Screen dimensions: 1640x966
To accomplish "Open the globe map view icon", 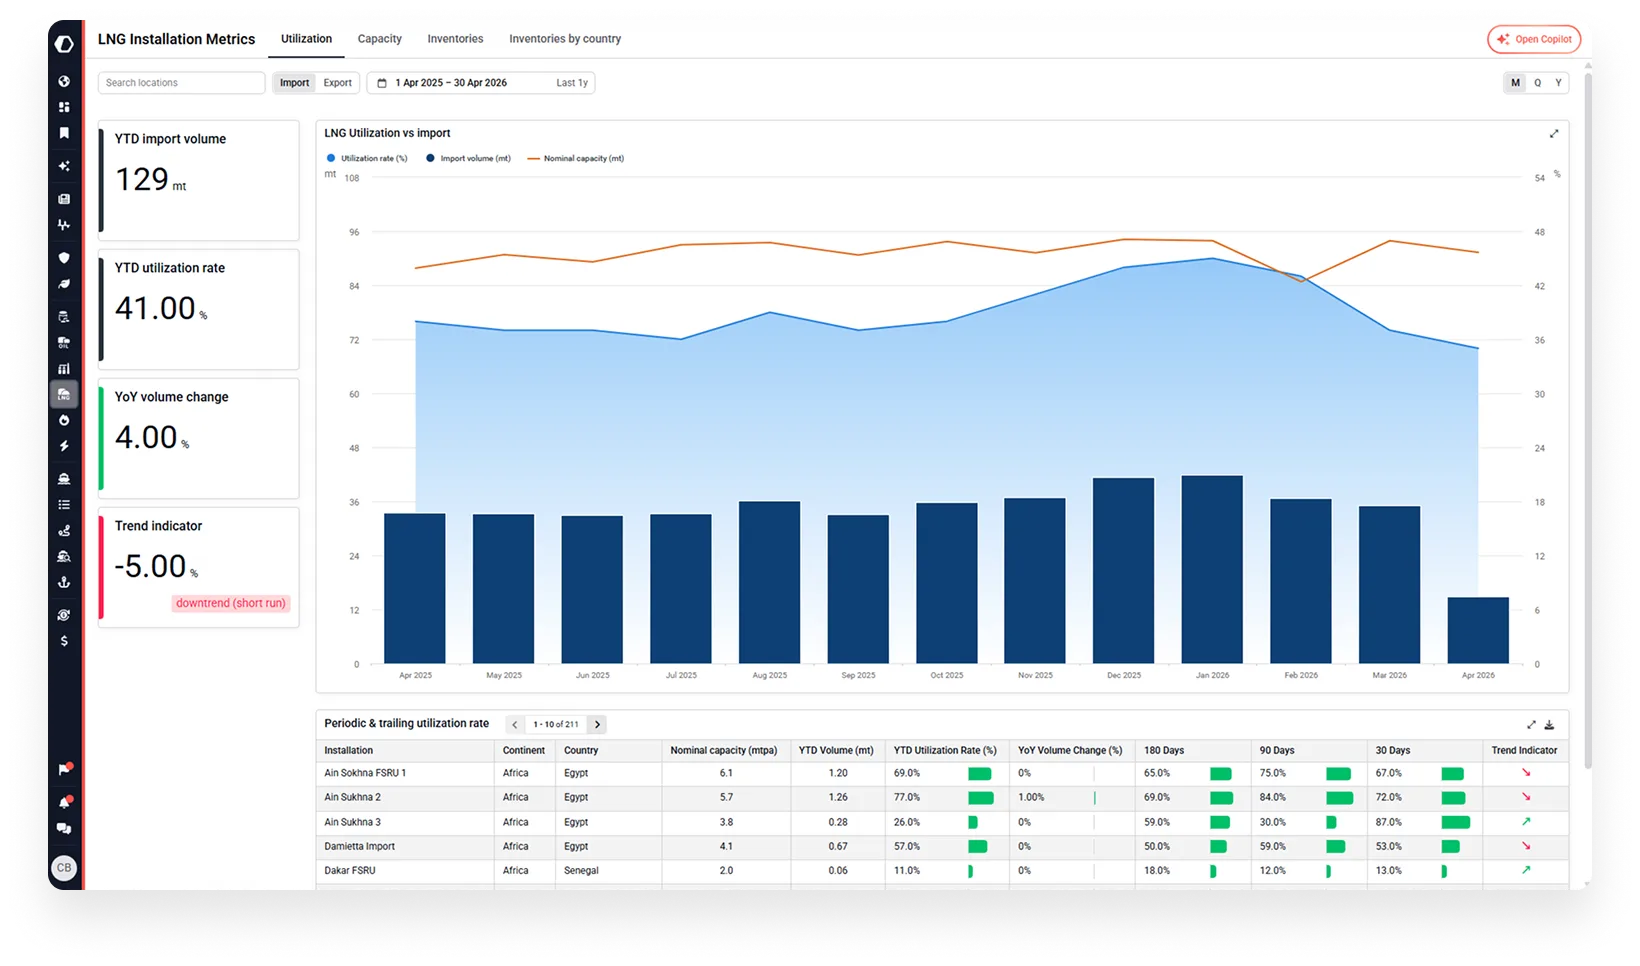I will tap(64, 81).
